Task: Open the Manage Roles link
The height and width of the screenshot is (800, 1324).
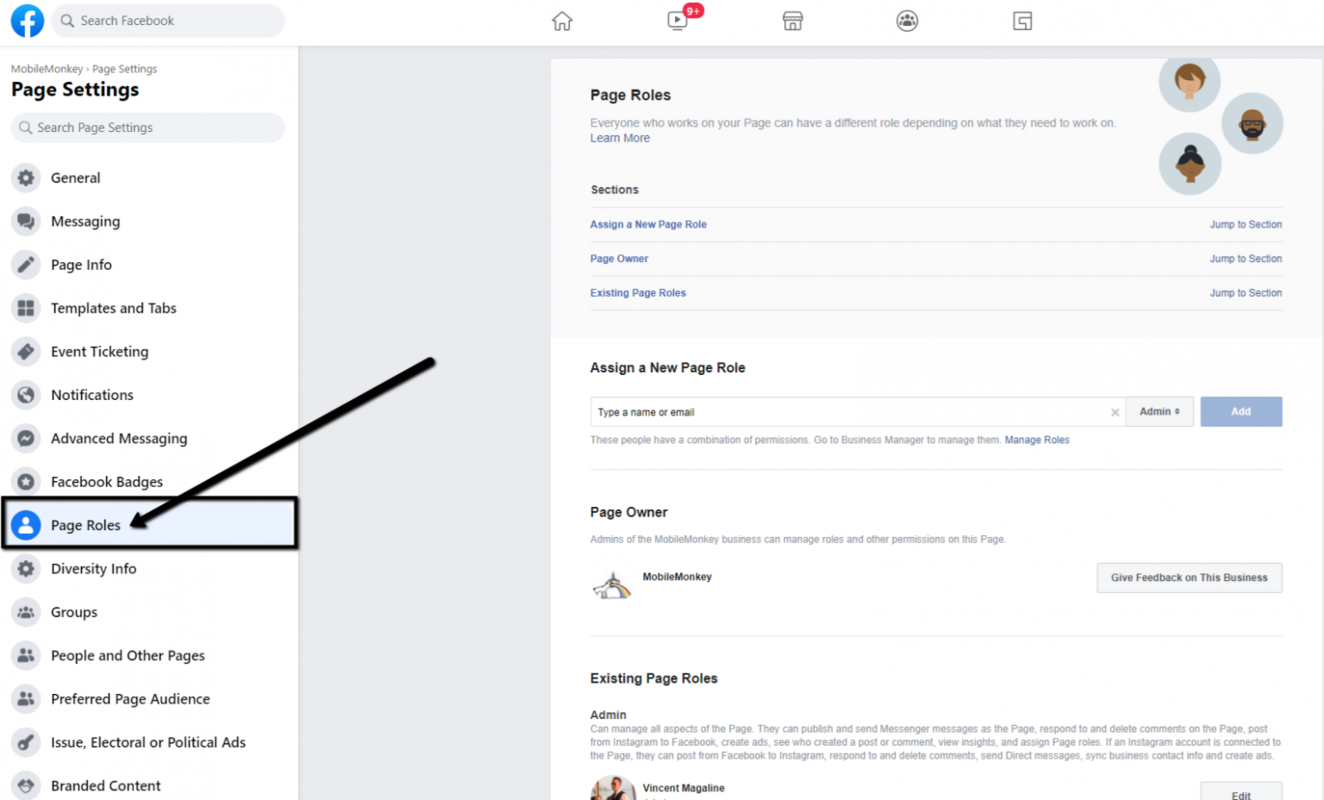Action: 1037,440
